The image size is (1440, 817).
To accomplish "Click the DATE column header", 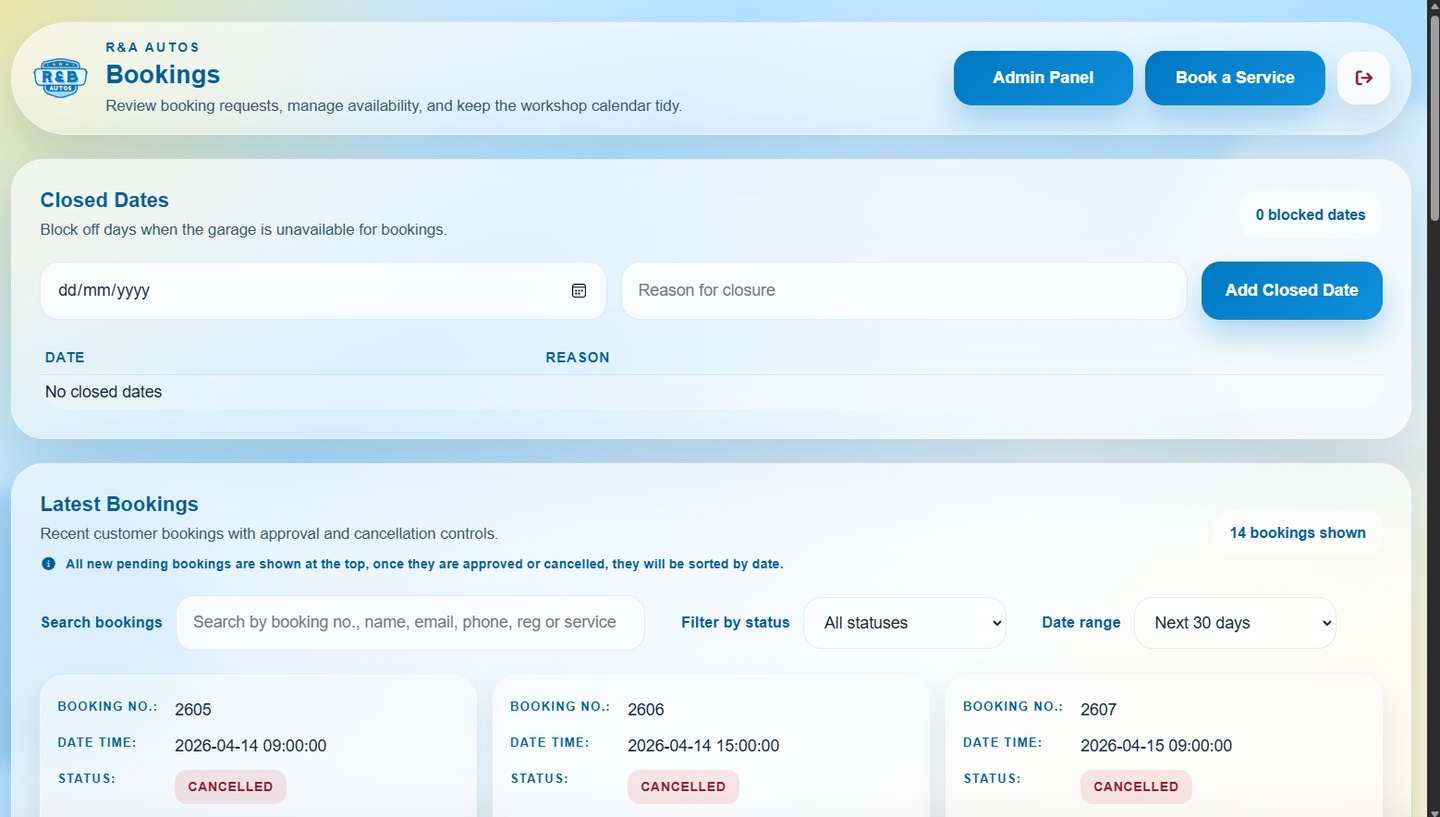I will coord(65,357).
